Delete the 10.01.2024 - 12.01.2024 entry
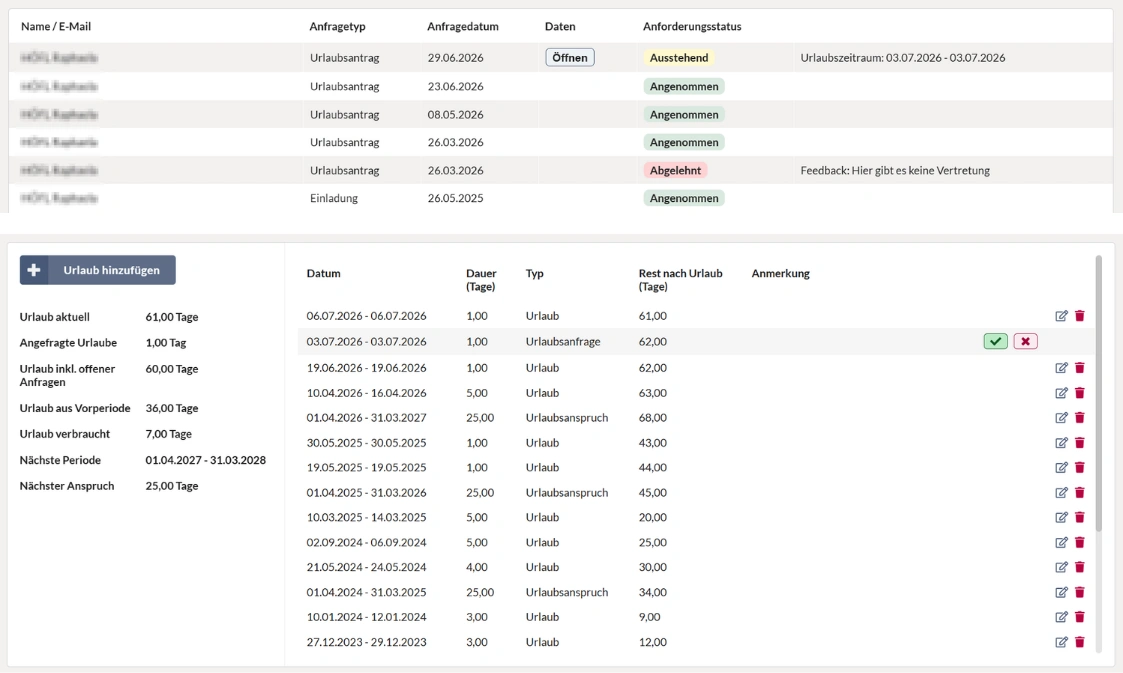 [x=1080, y=616]
